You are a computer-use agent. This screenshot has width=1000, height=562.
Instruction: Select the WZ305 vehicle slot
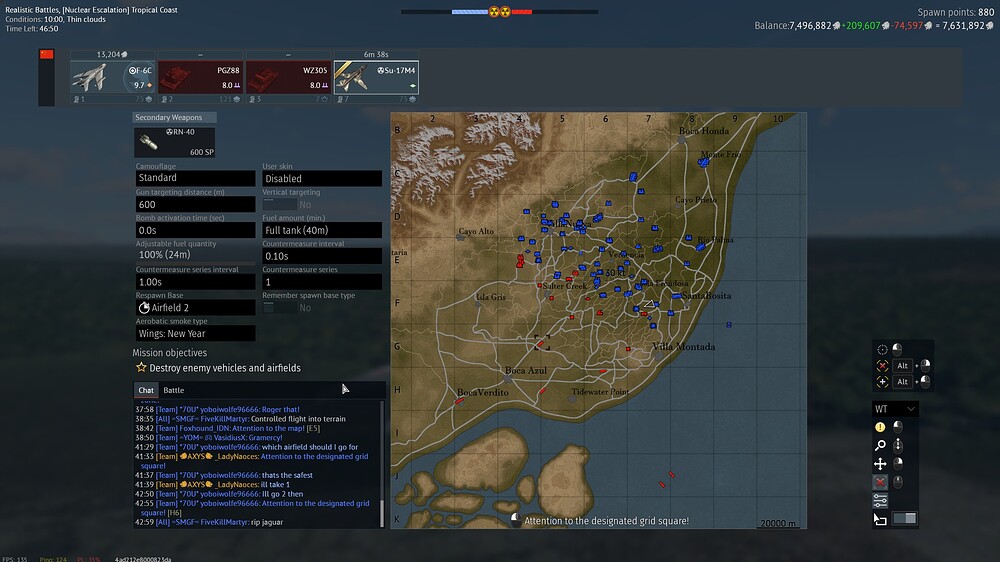point(288,77)
